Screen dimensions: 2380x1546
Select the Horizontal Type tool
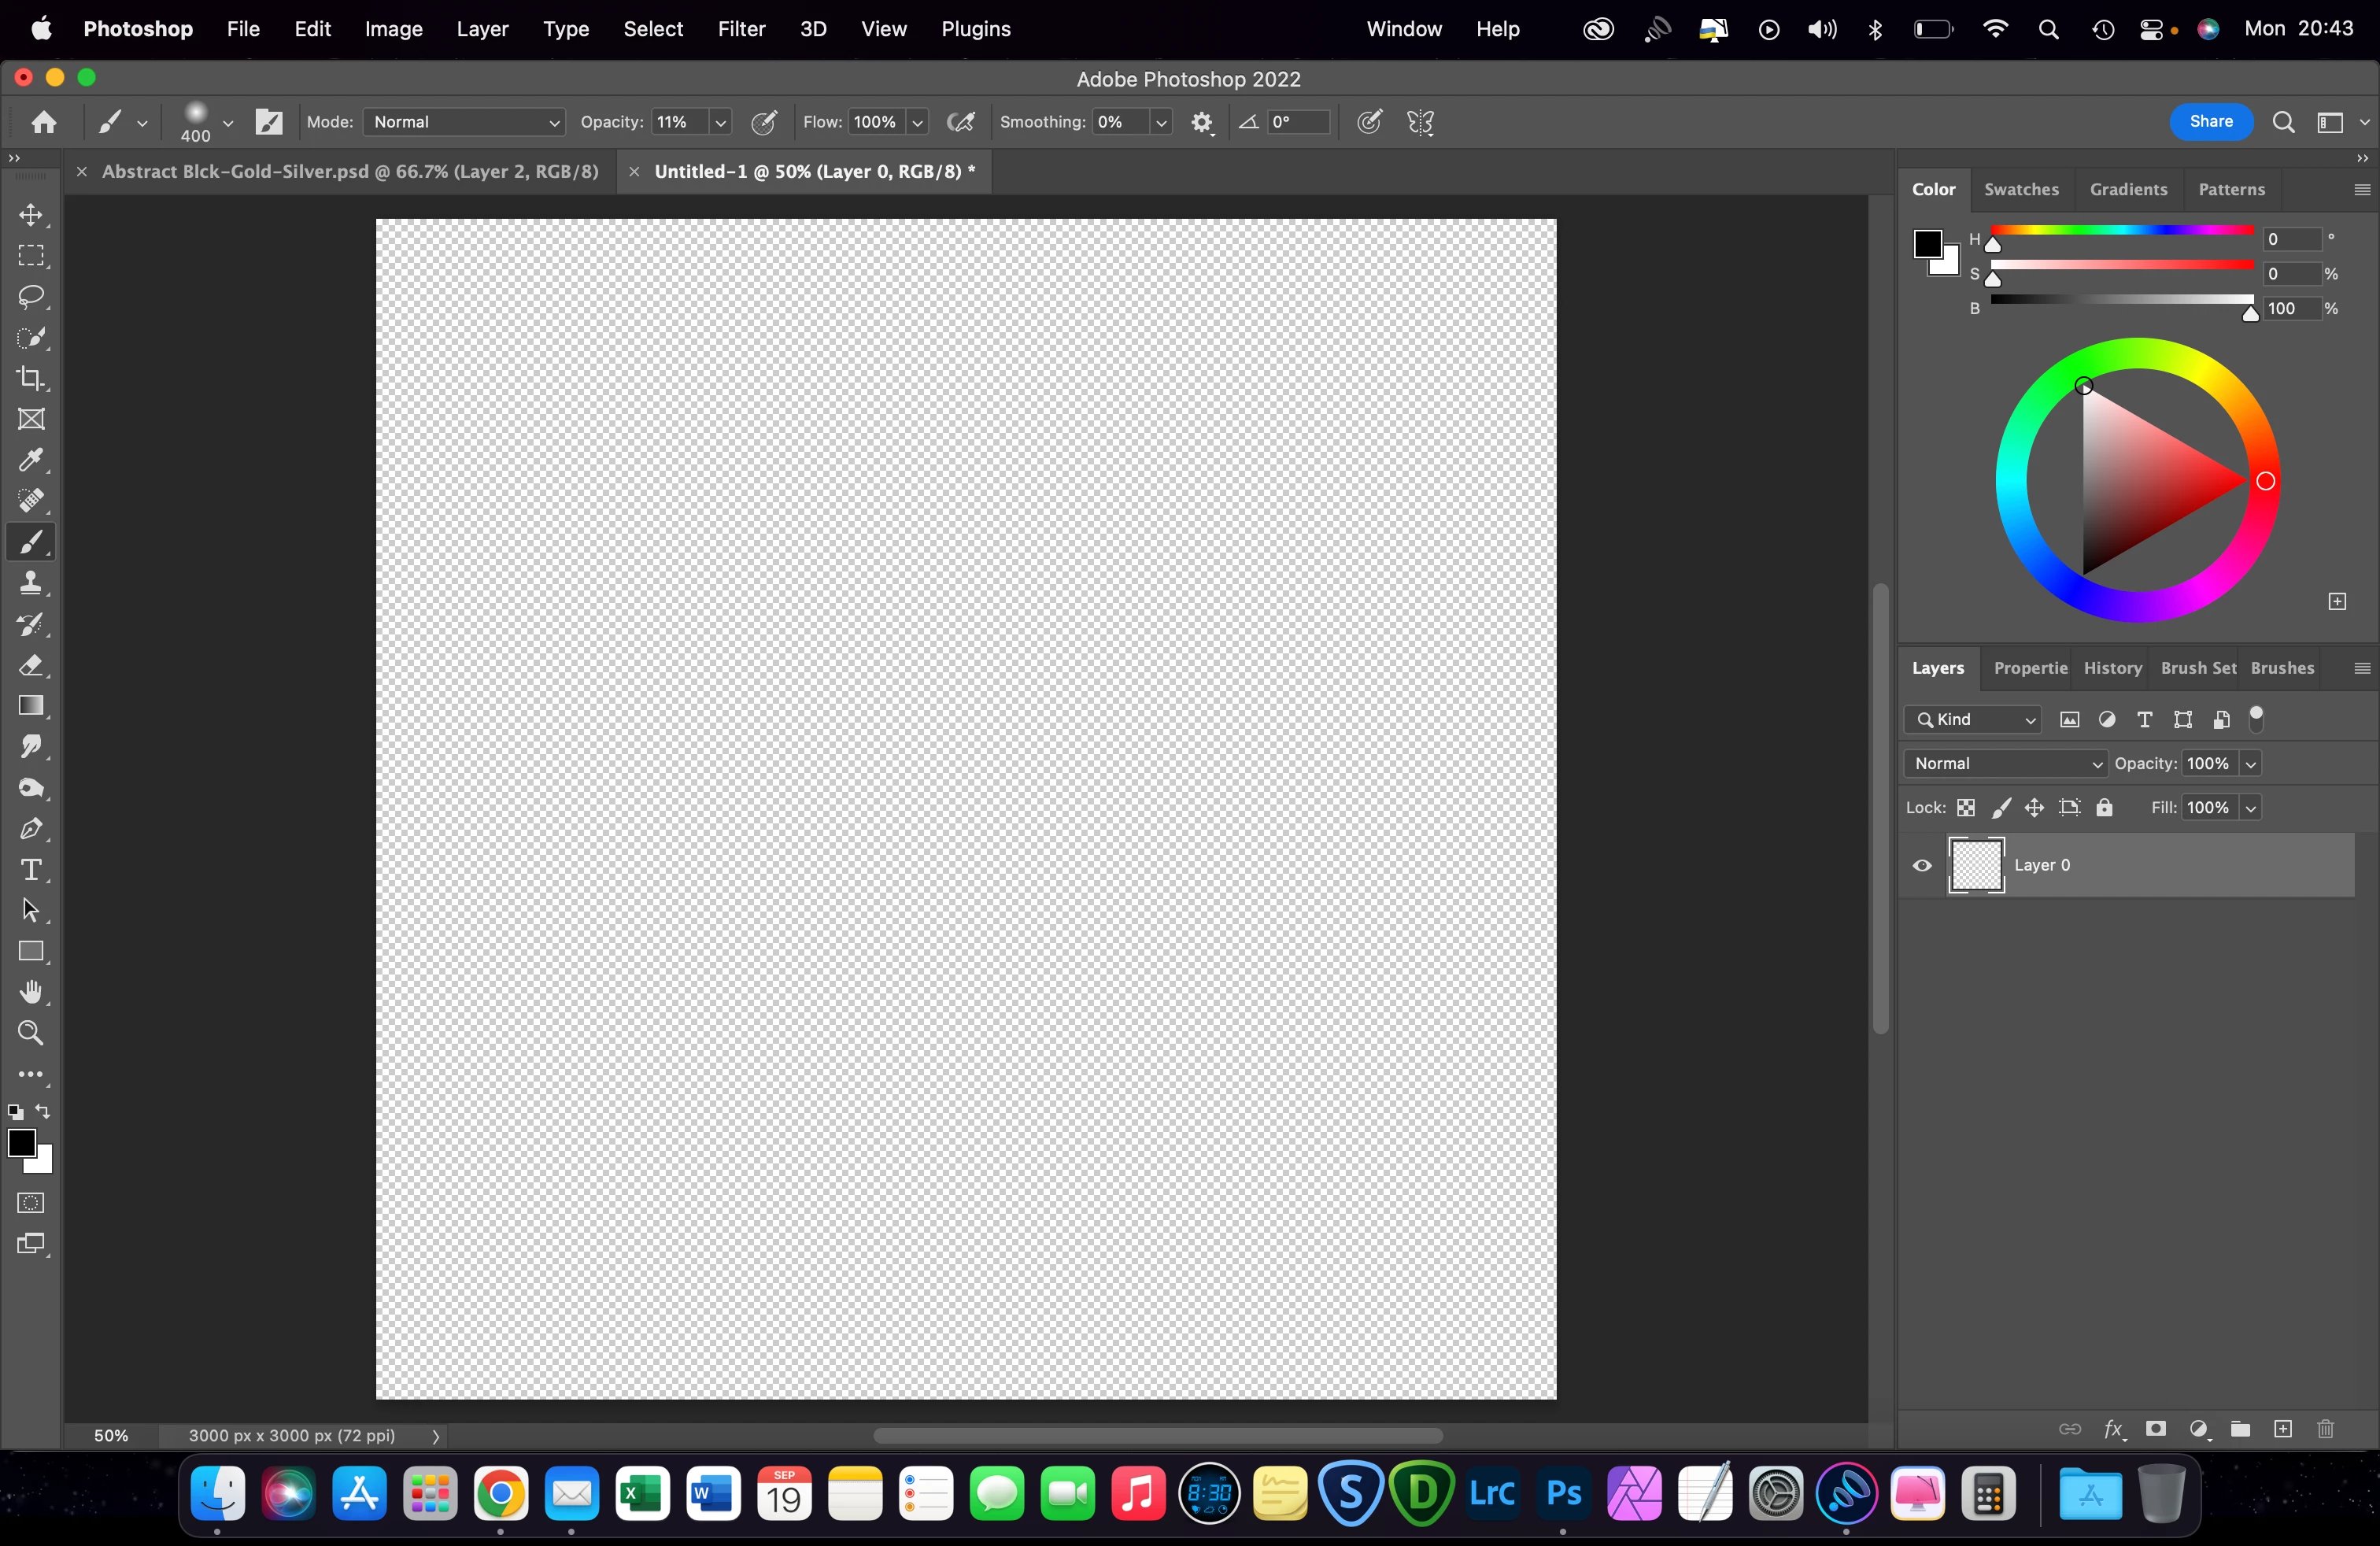click(31, 870)
